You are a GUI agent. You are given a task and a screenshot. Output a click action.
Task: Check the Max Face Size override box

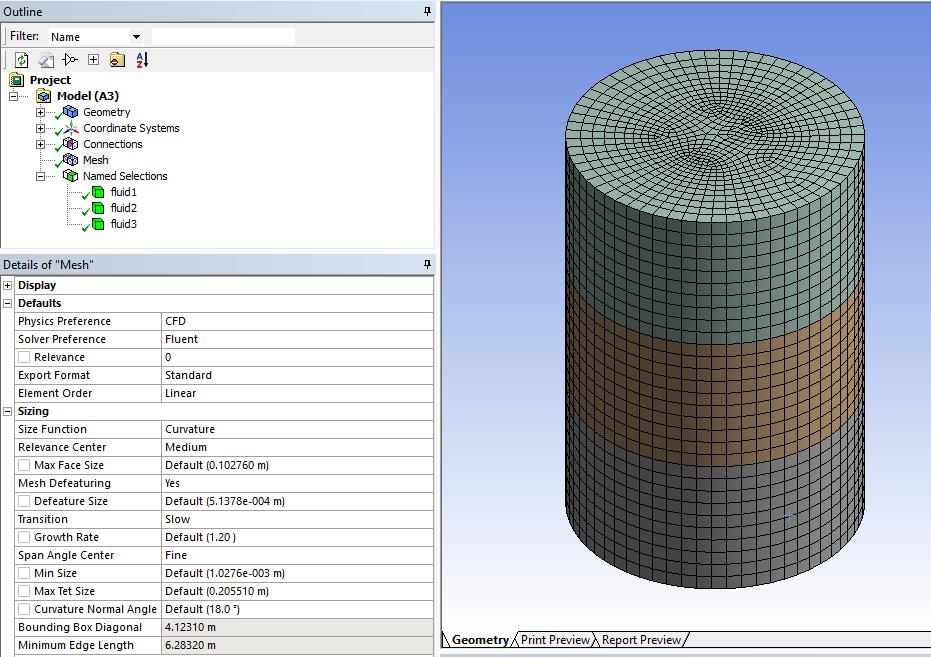coord(23,465)
